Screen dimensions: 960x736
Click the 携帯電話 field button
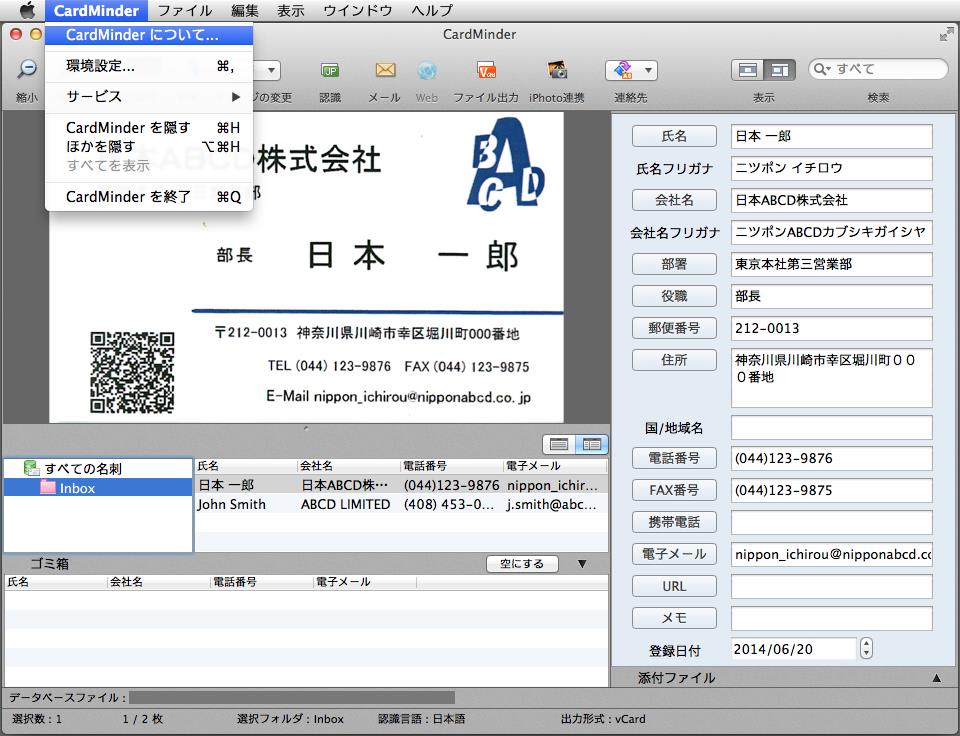pyautogui.click(x=674, y=522)
